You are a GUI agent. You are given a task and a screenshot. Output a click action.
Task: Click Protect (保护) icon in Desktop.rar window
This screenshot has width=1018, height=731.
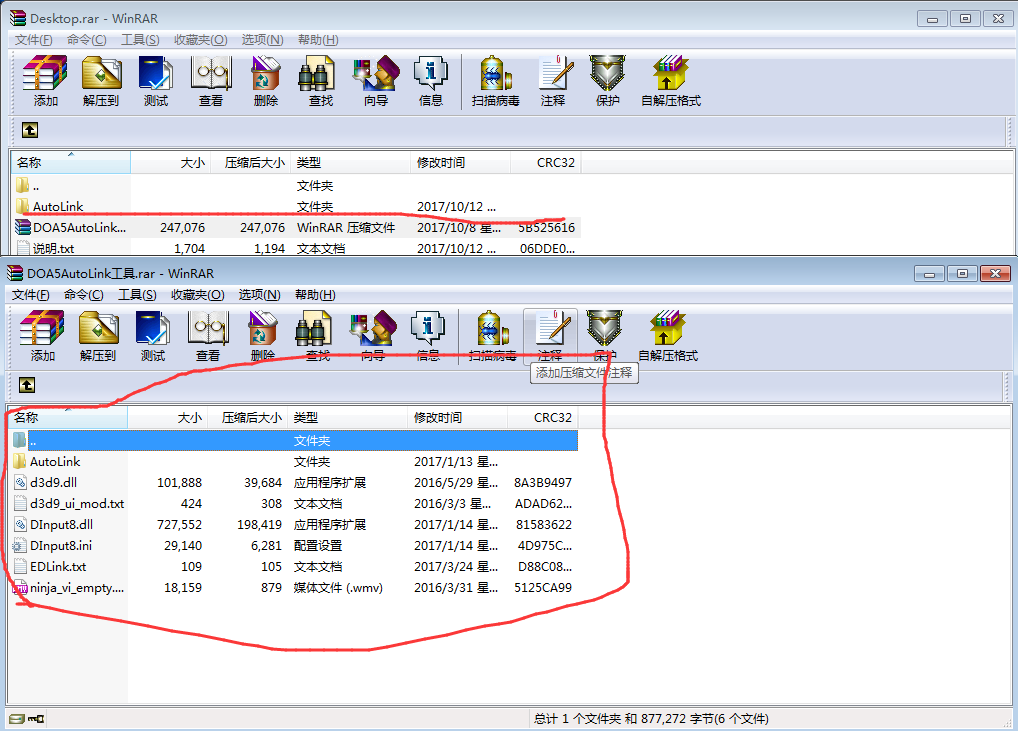[608, 81]
